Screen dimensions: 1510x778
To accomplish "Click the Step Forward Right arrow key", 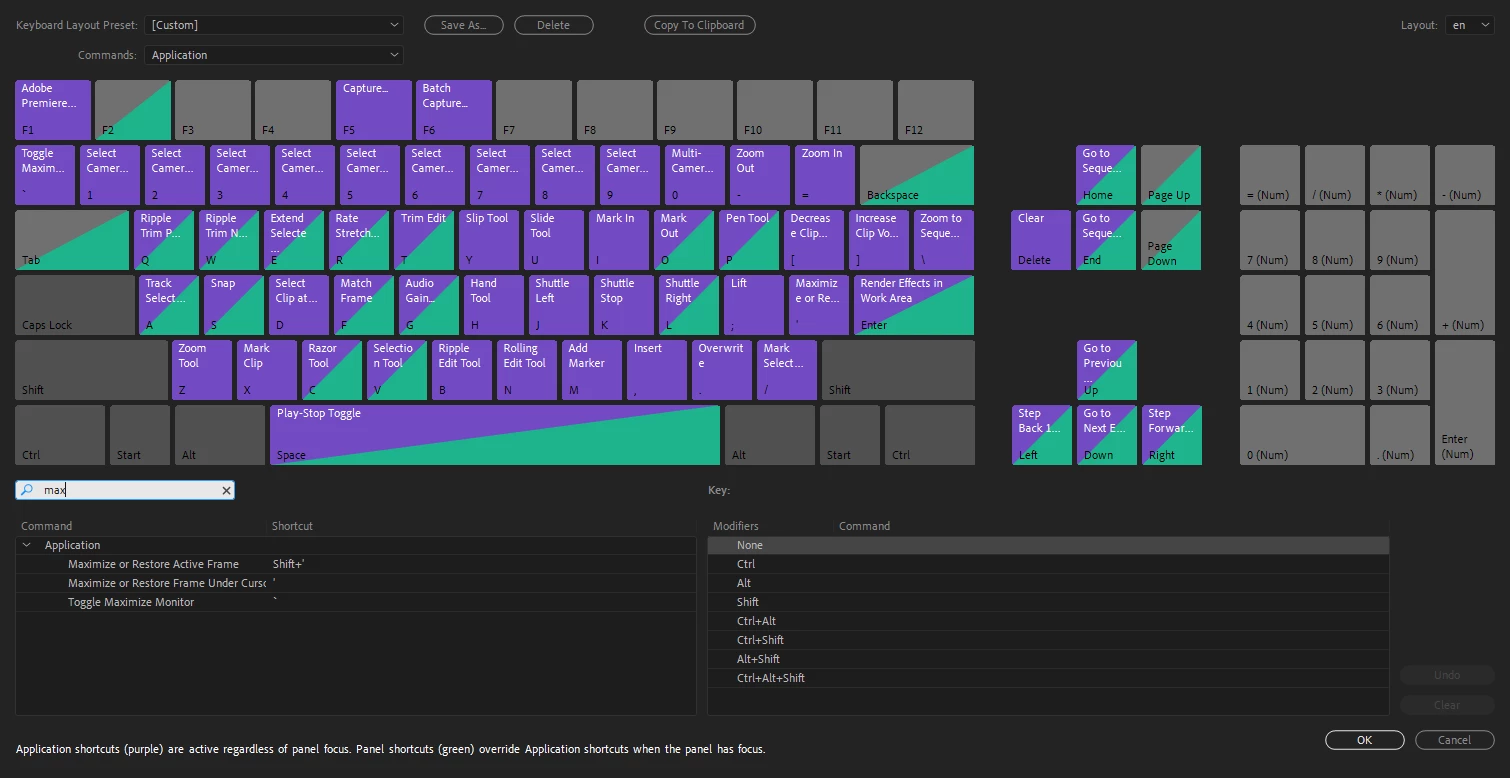I will point(1172,435).
